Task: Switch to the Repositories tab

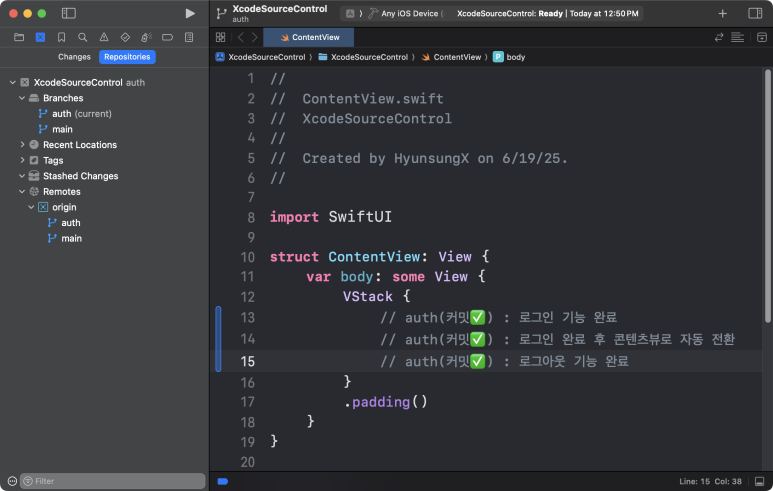Action: [x=127, y=57]
